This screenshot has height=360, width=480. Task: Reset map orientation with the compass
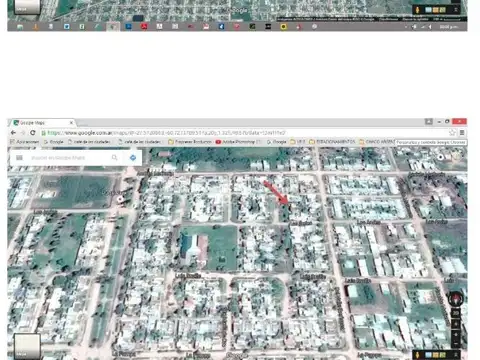pos(455,298)
